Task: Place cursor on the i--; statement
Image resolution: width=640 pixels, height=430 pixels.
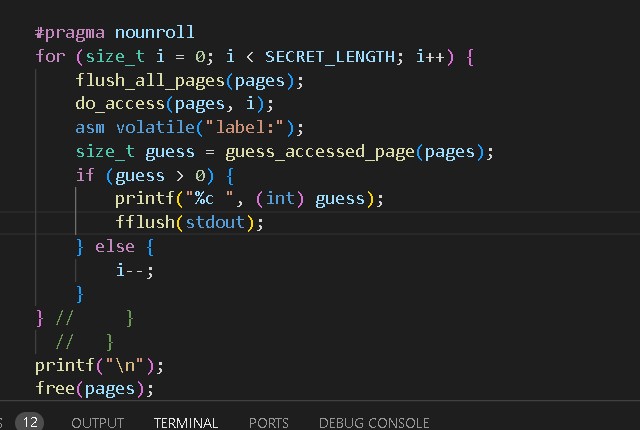Action: click(x=134, y=270)
